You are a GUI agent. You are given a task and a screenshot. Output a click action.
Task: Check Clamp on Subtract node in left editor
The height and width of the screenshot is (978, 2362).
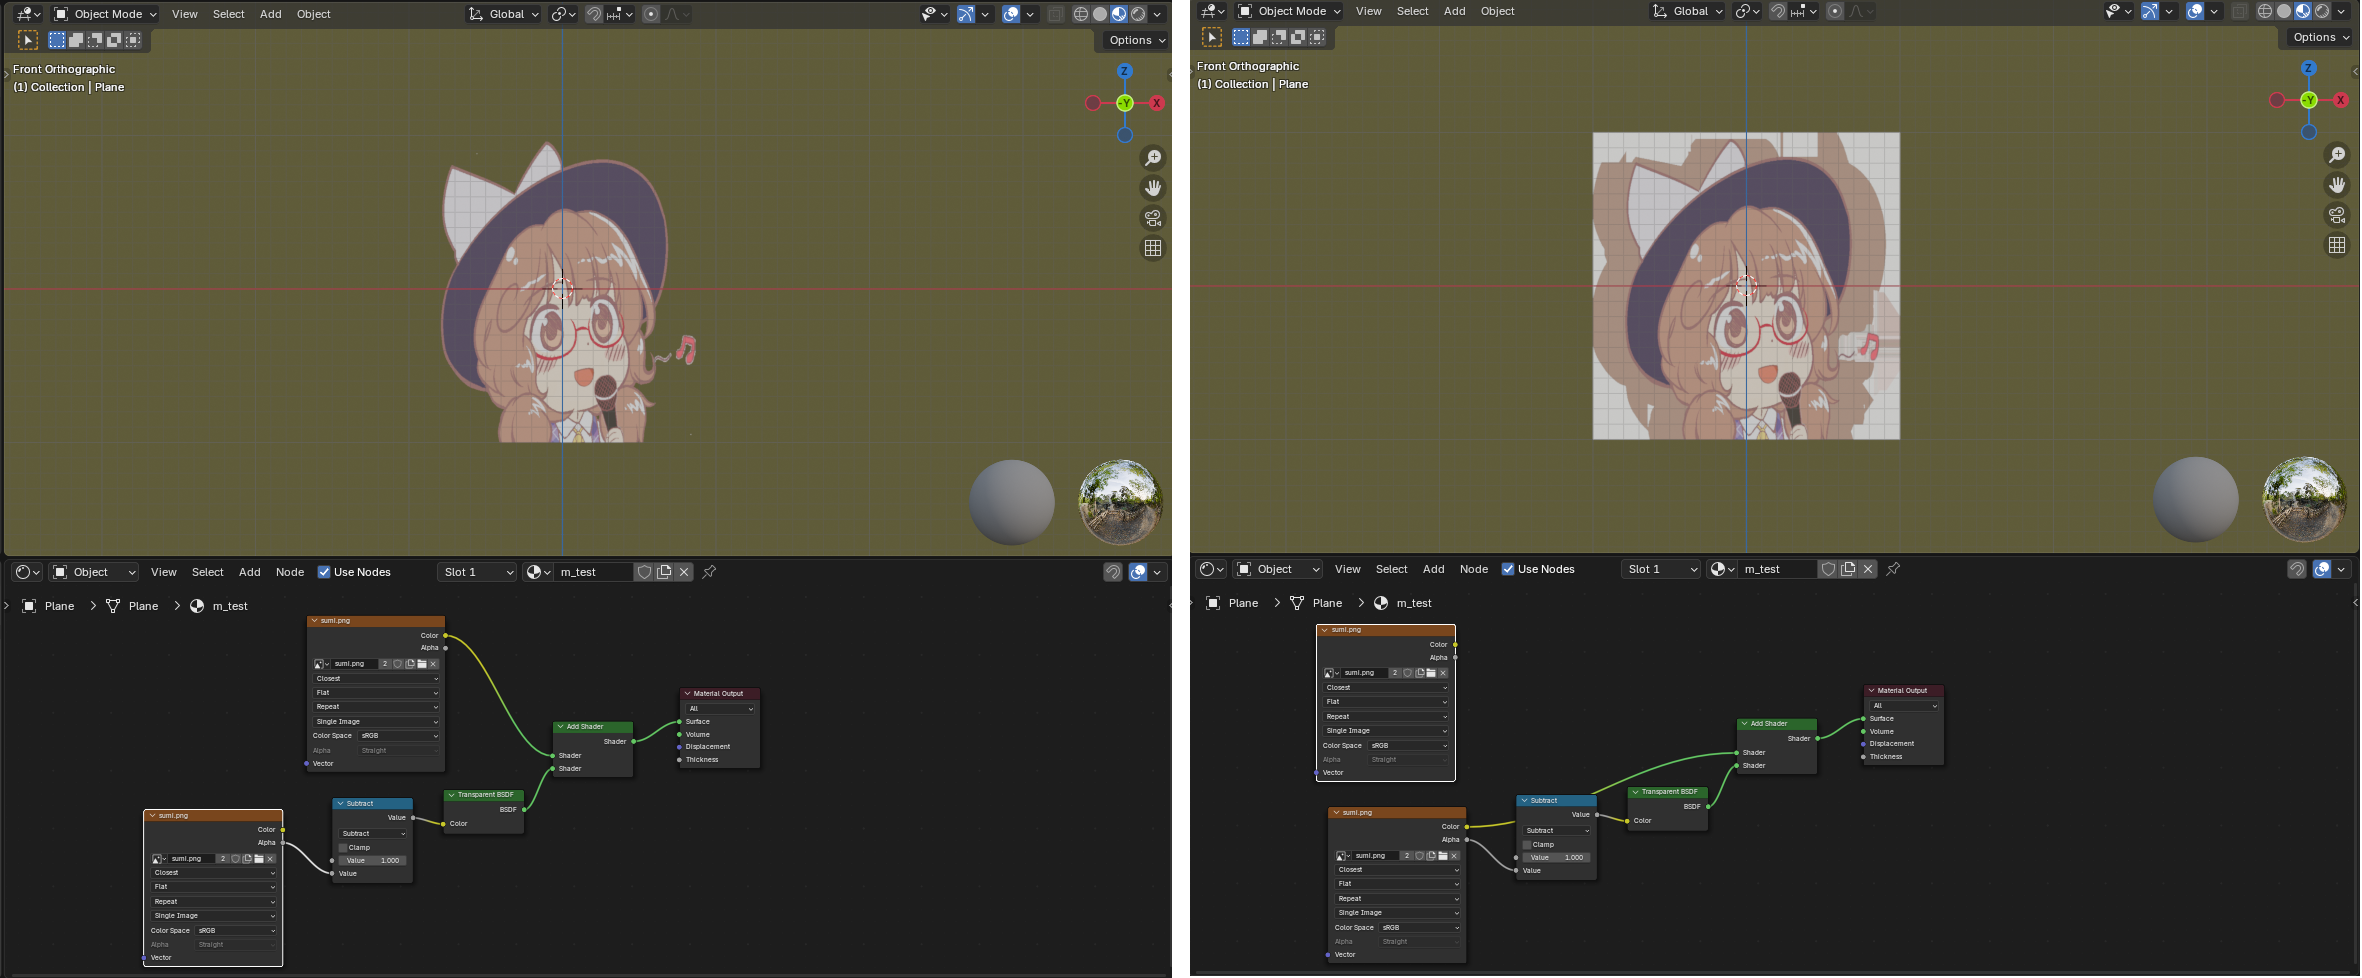(x=343, y=847)
